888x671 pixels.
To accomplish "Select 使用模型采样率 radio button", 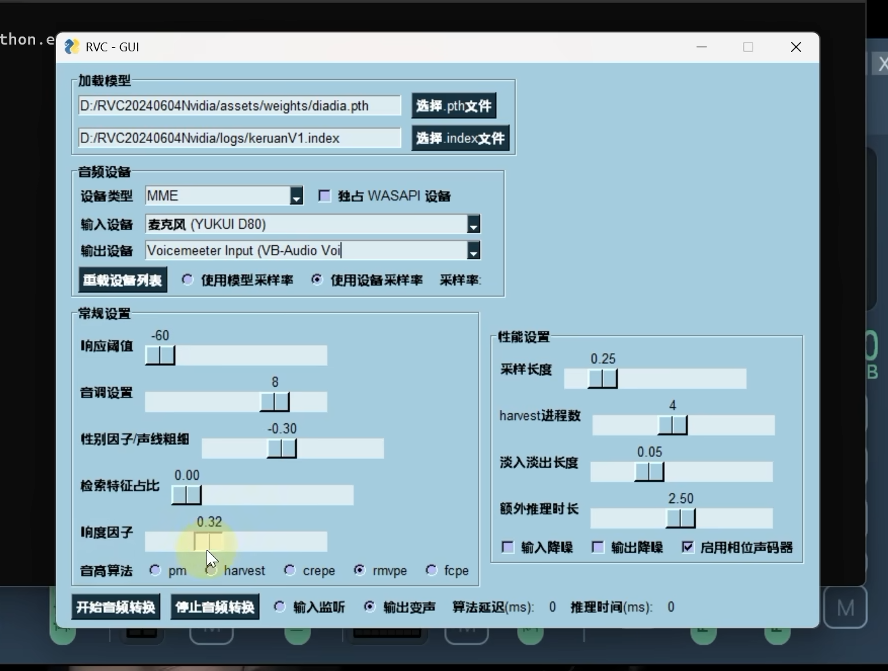I will (x=187, y=280).
